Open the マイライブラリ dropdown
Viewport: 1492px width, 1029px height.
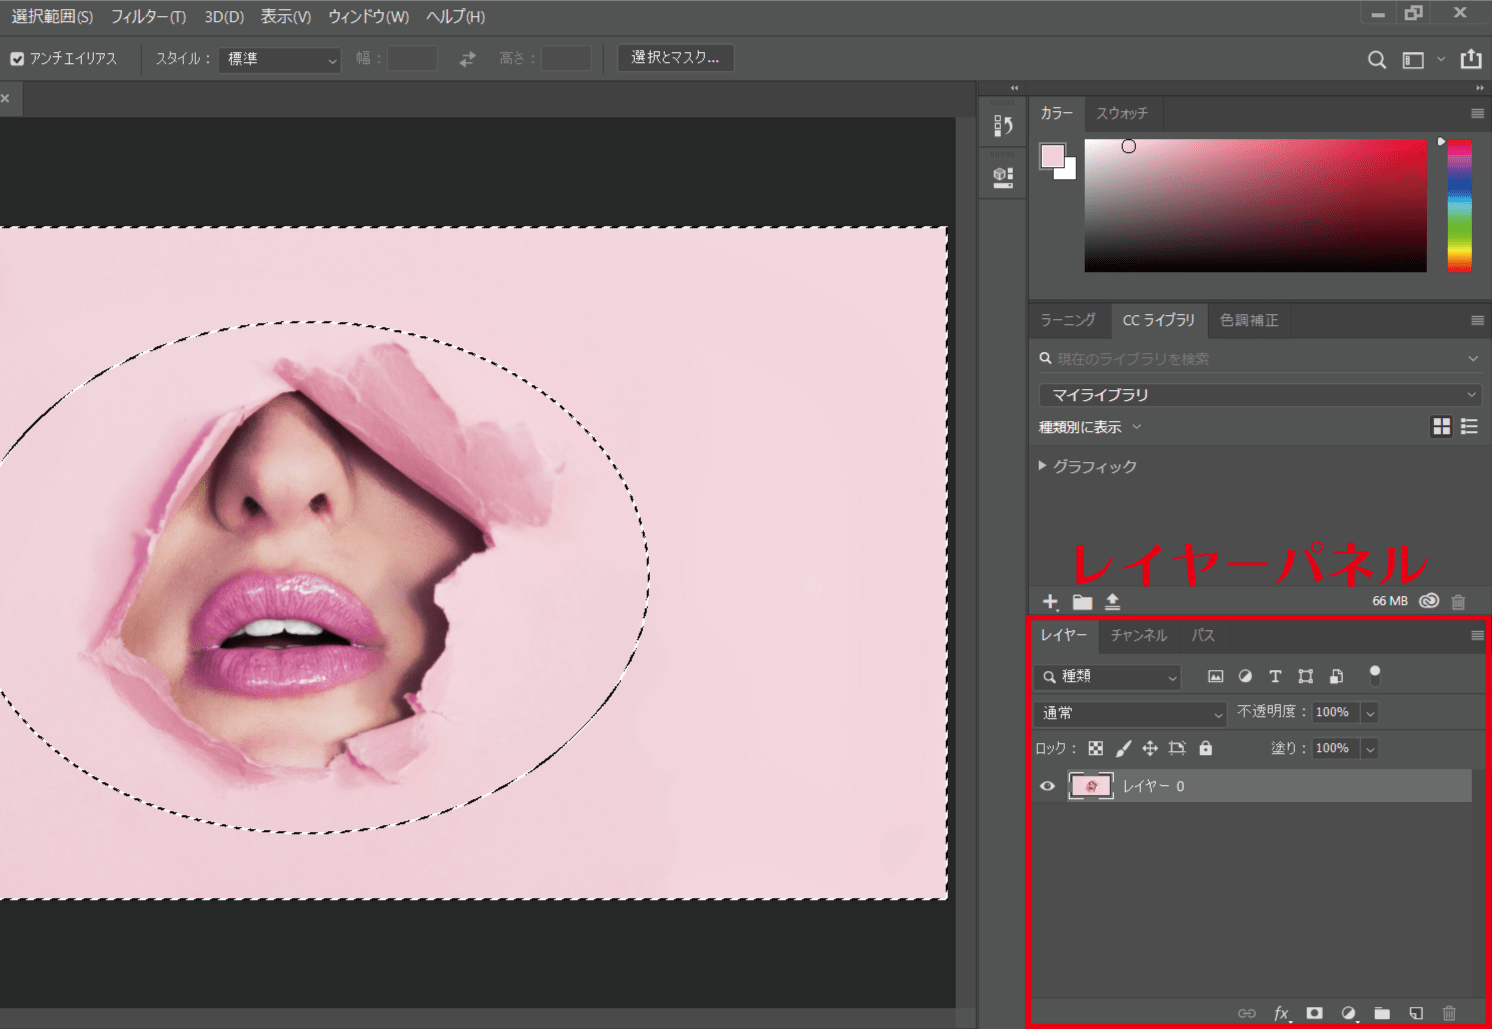click(x=1259, y=395)
